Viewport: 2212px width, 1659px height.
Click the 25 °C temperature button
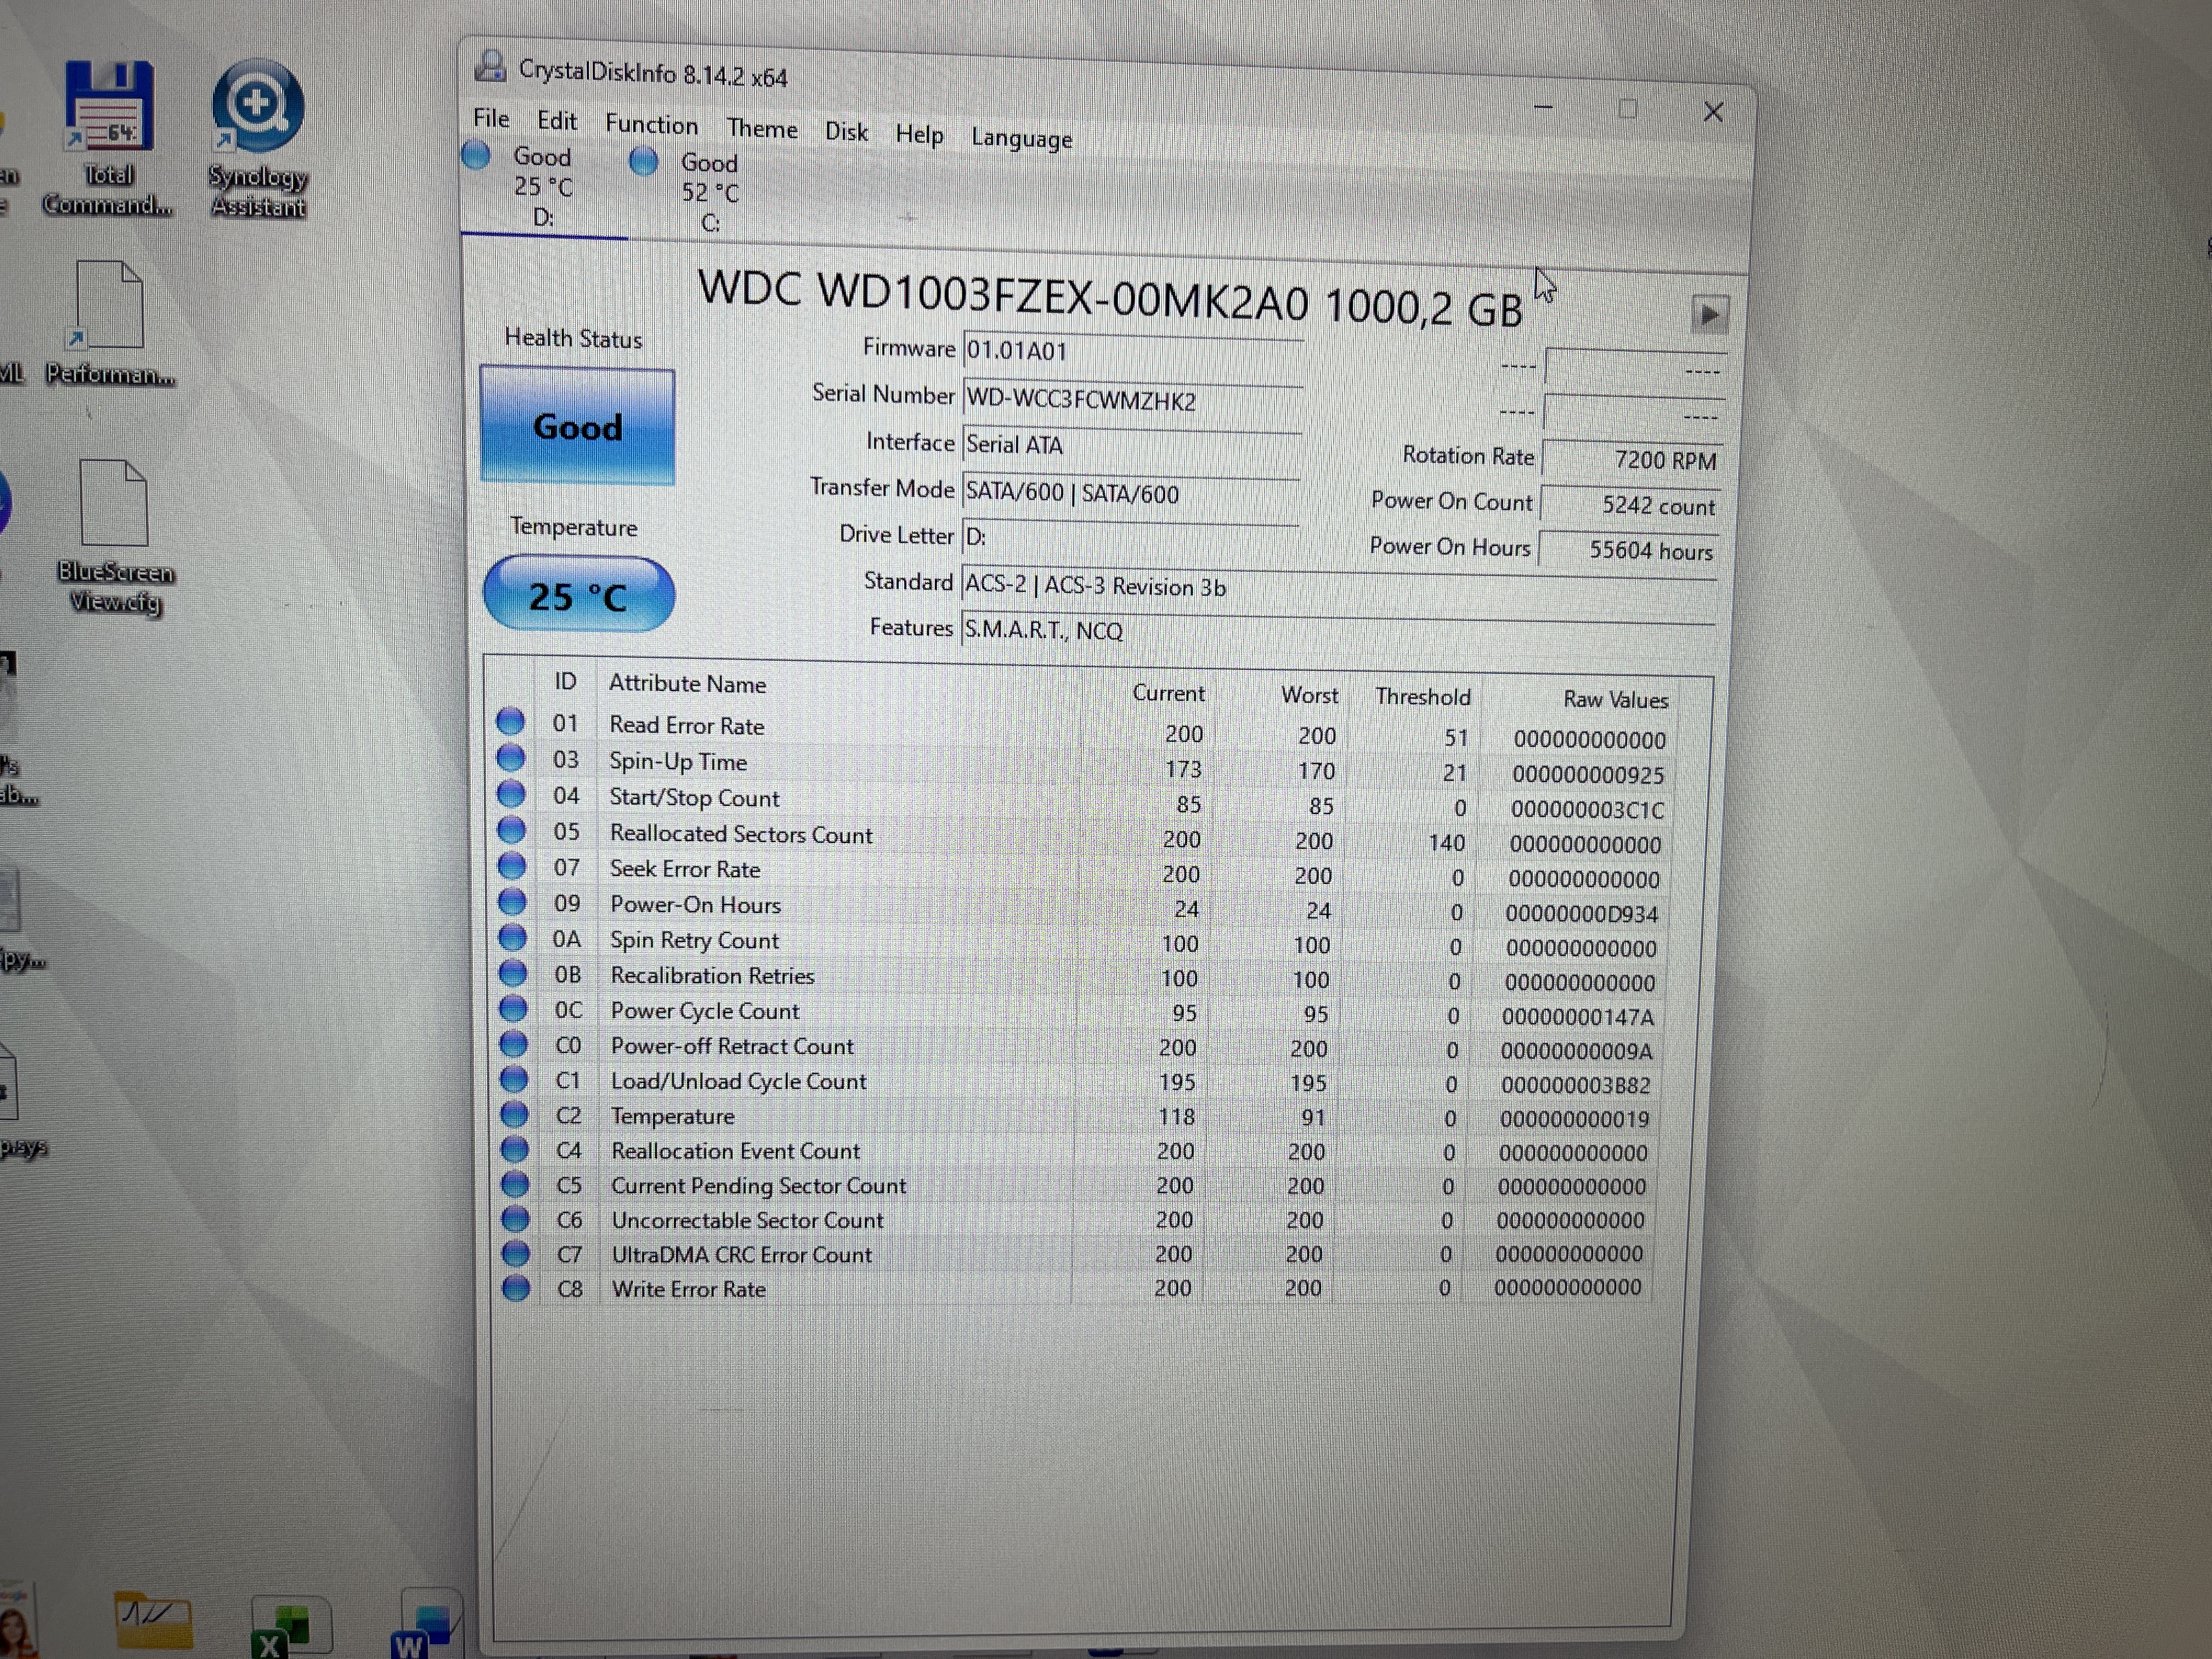coord(579,595)
